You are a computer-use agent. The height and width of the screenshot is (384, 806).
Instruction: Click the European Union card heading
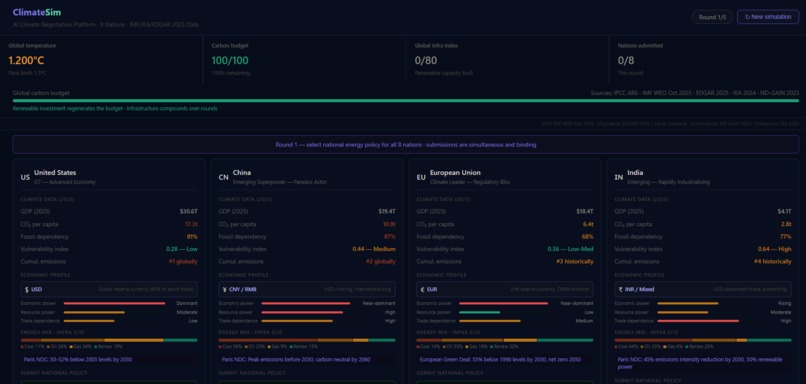[455, 173]
